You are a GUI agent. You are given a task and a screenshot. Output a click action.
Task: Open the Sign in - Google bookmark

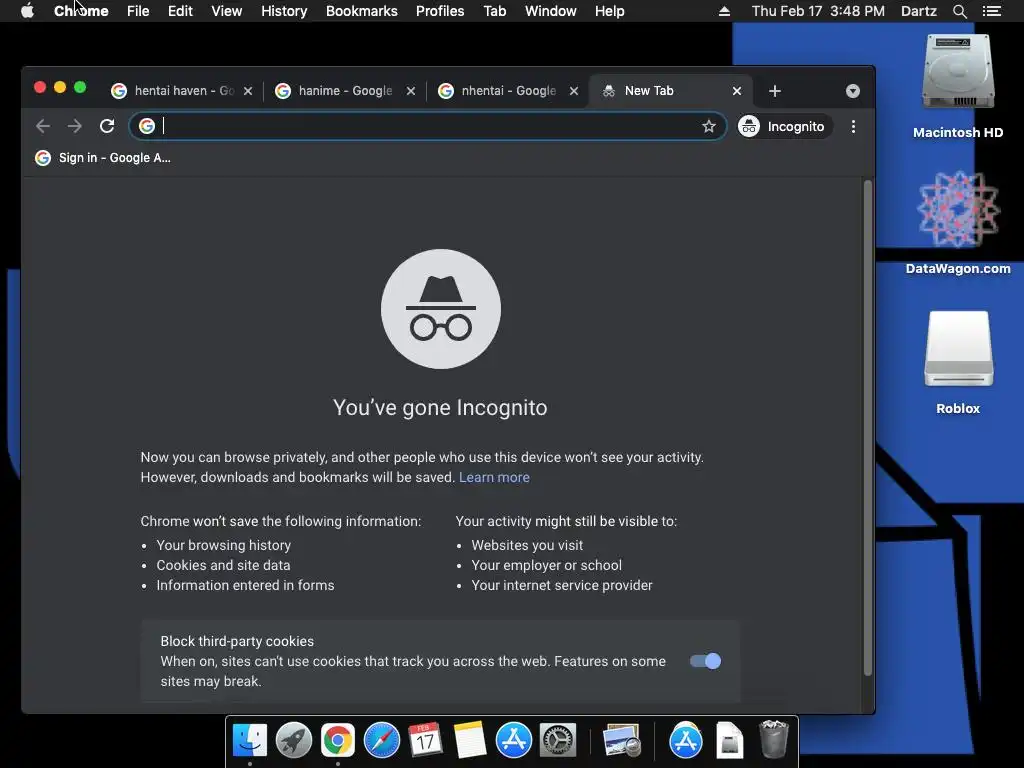103,157
